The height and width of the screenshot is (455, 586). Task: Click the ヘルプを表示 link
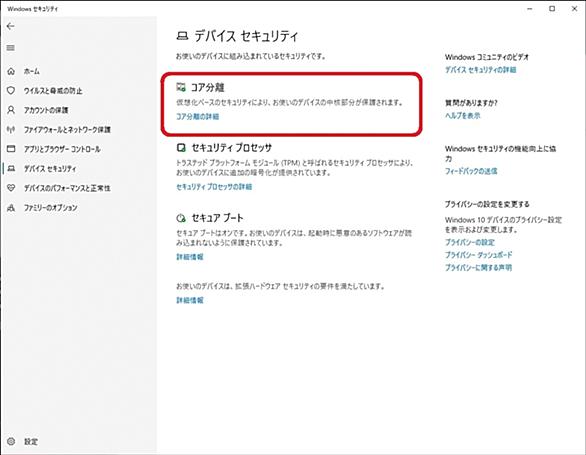tap(463, 116)
